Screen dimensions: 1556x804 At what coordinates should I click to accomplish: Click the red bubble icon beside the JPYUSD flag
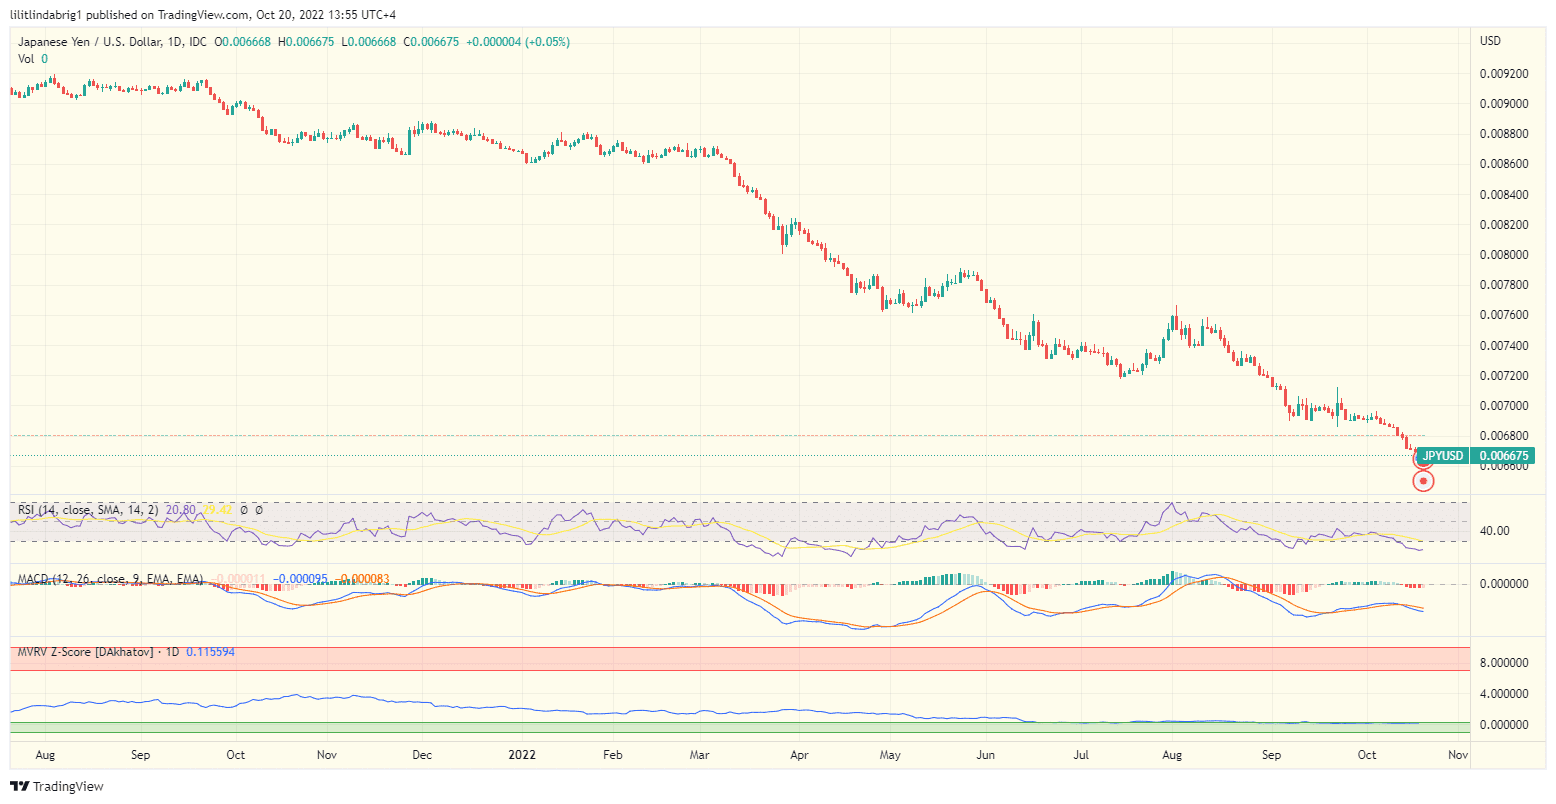point(1423,459)
